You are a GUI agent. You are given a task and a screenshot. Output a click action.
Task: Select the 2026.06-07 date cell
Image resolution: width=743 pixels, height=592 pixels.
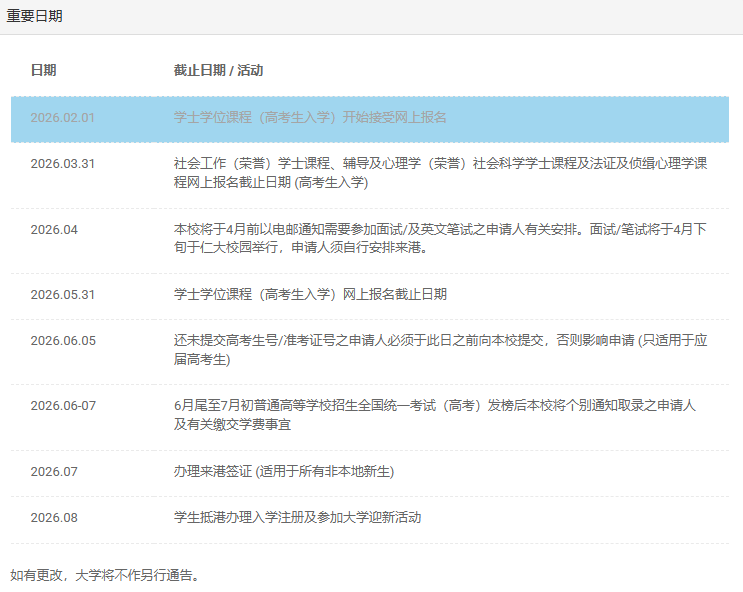click(x=62, y=406)
